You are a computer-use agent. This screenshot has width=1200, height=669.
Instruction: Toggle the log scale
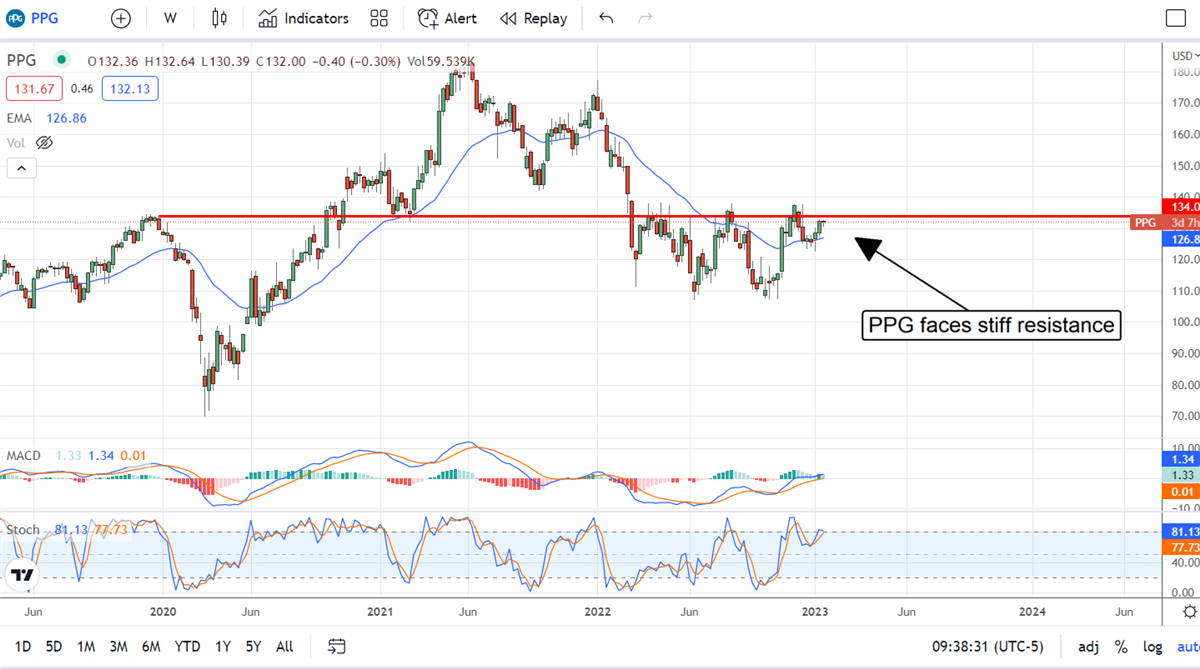point(1152,646)
